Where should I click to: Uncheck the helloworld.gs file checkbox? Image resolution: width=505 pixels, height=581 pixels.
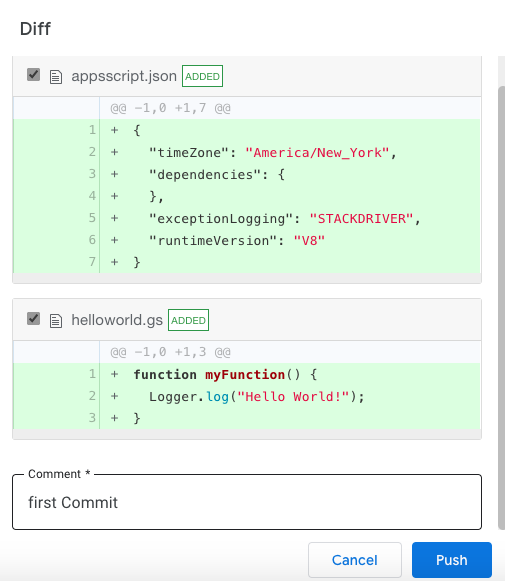[x=33, y=318]
